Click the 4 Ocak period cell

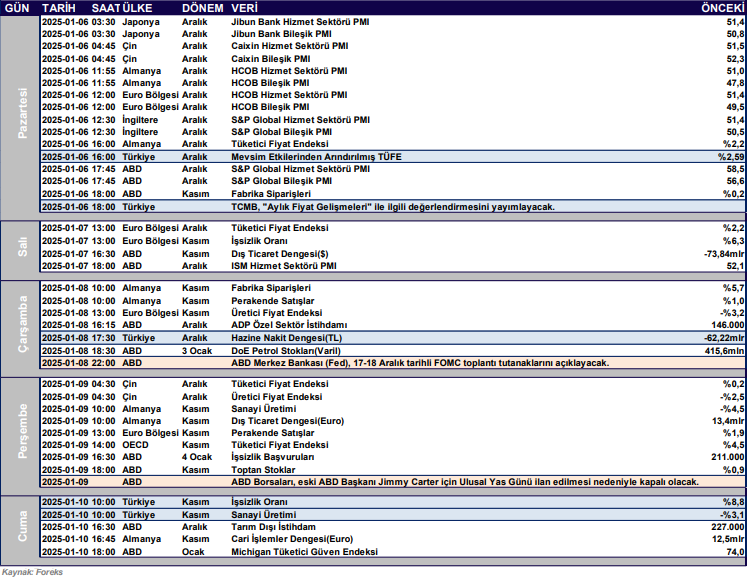pos(197,457)
